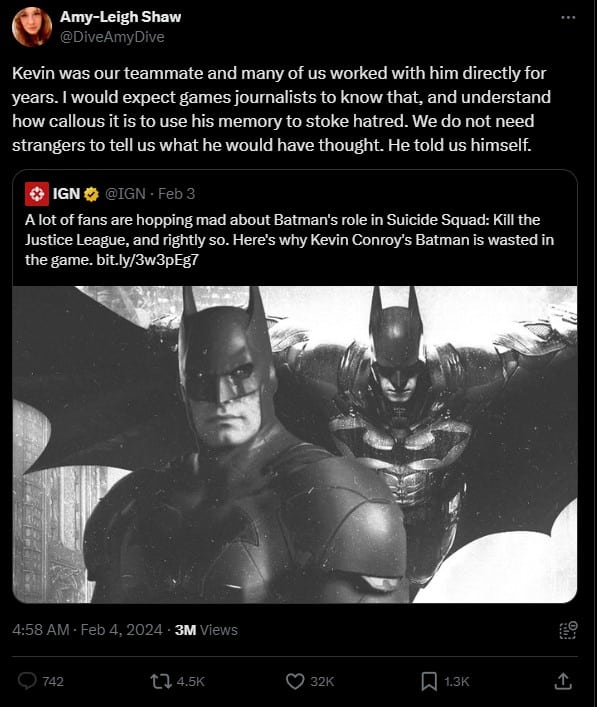
Task: Open the 4:58 AM Feb 4, 2024 timestamp
Action: point(87,629)
